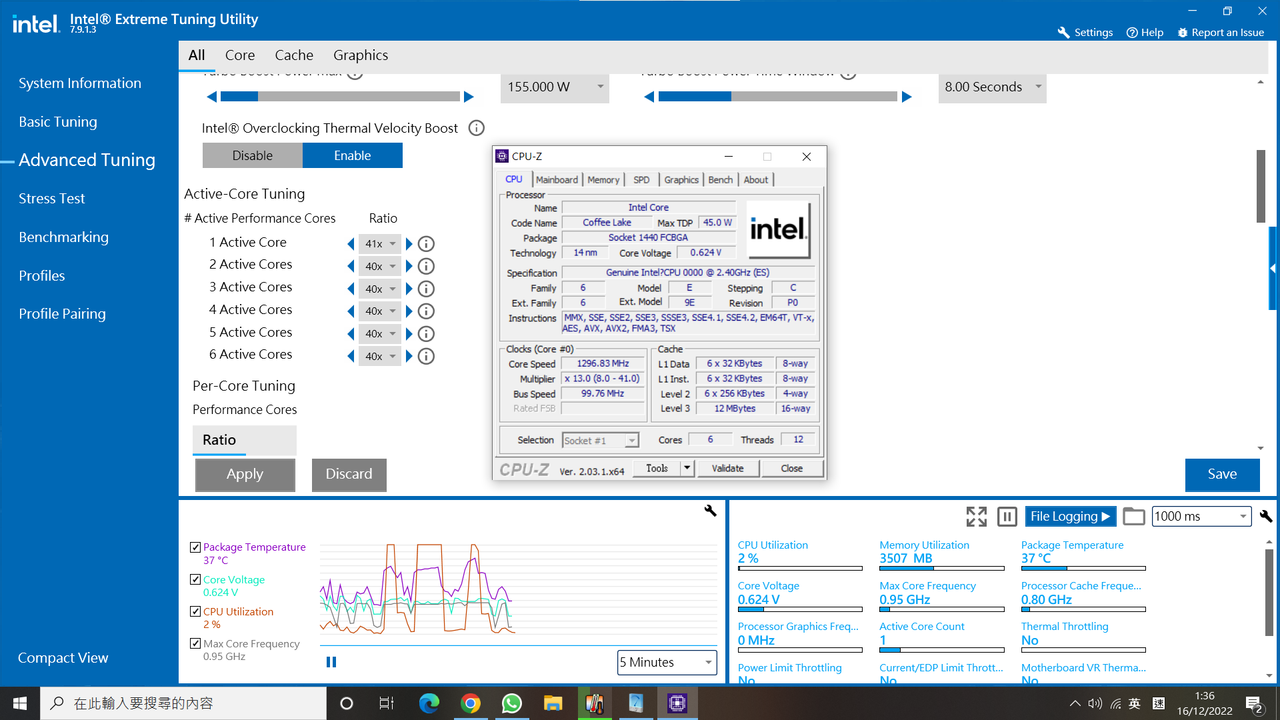This screenshot has width=1280, height=720.
Task: Click the Turbo Boost Power Max slider track
Action: 340,97
